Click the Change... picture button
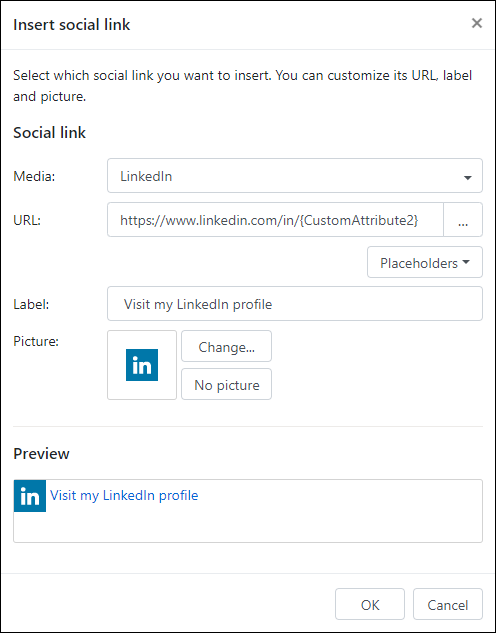496x633 pixels. (x=226, y=346)
